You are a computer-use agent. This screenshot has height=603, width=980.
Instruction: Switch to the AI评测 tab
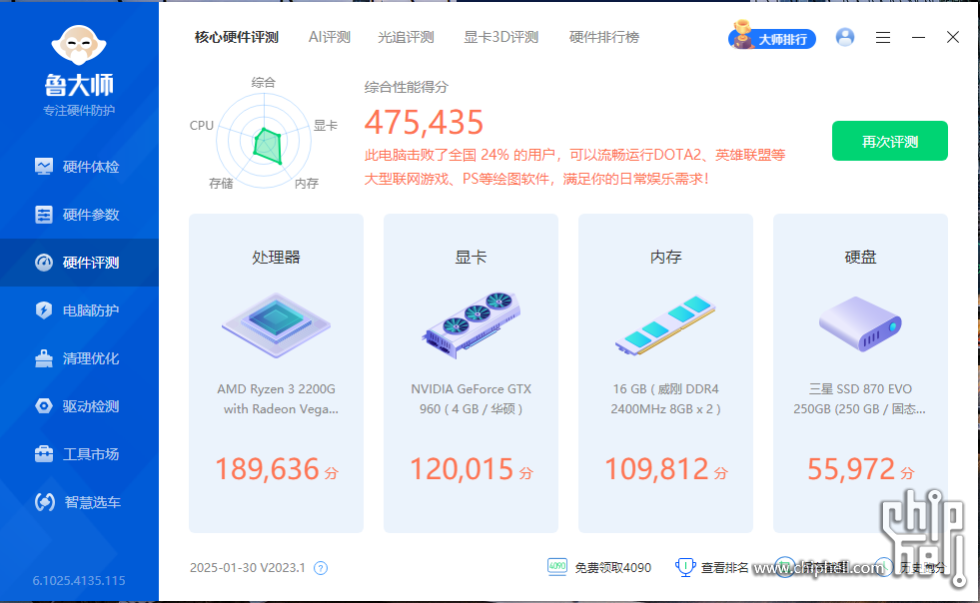click(x=329, y=37)
